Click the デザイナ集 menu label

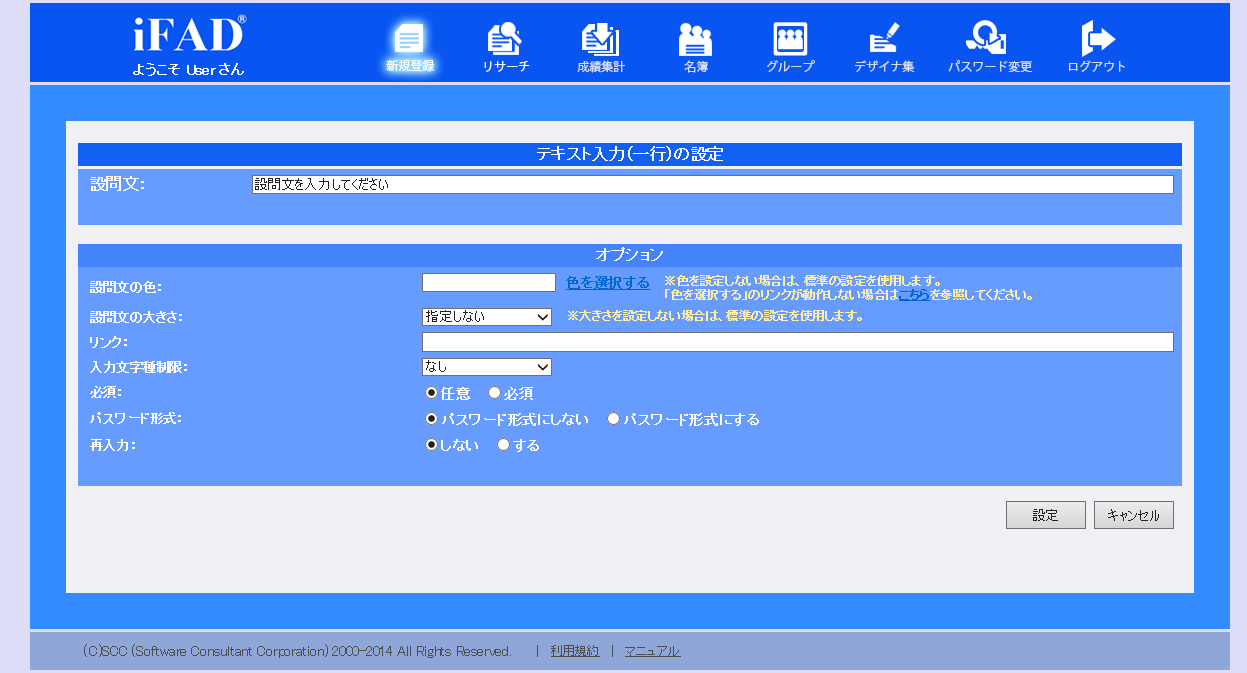(884, 67)
